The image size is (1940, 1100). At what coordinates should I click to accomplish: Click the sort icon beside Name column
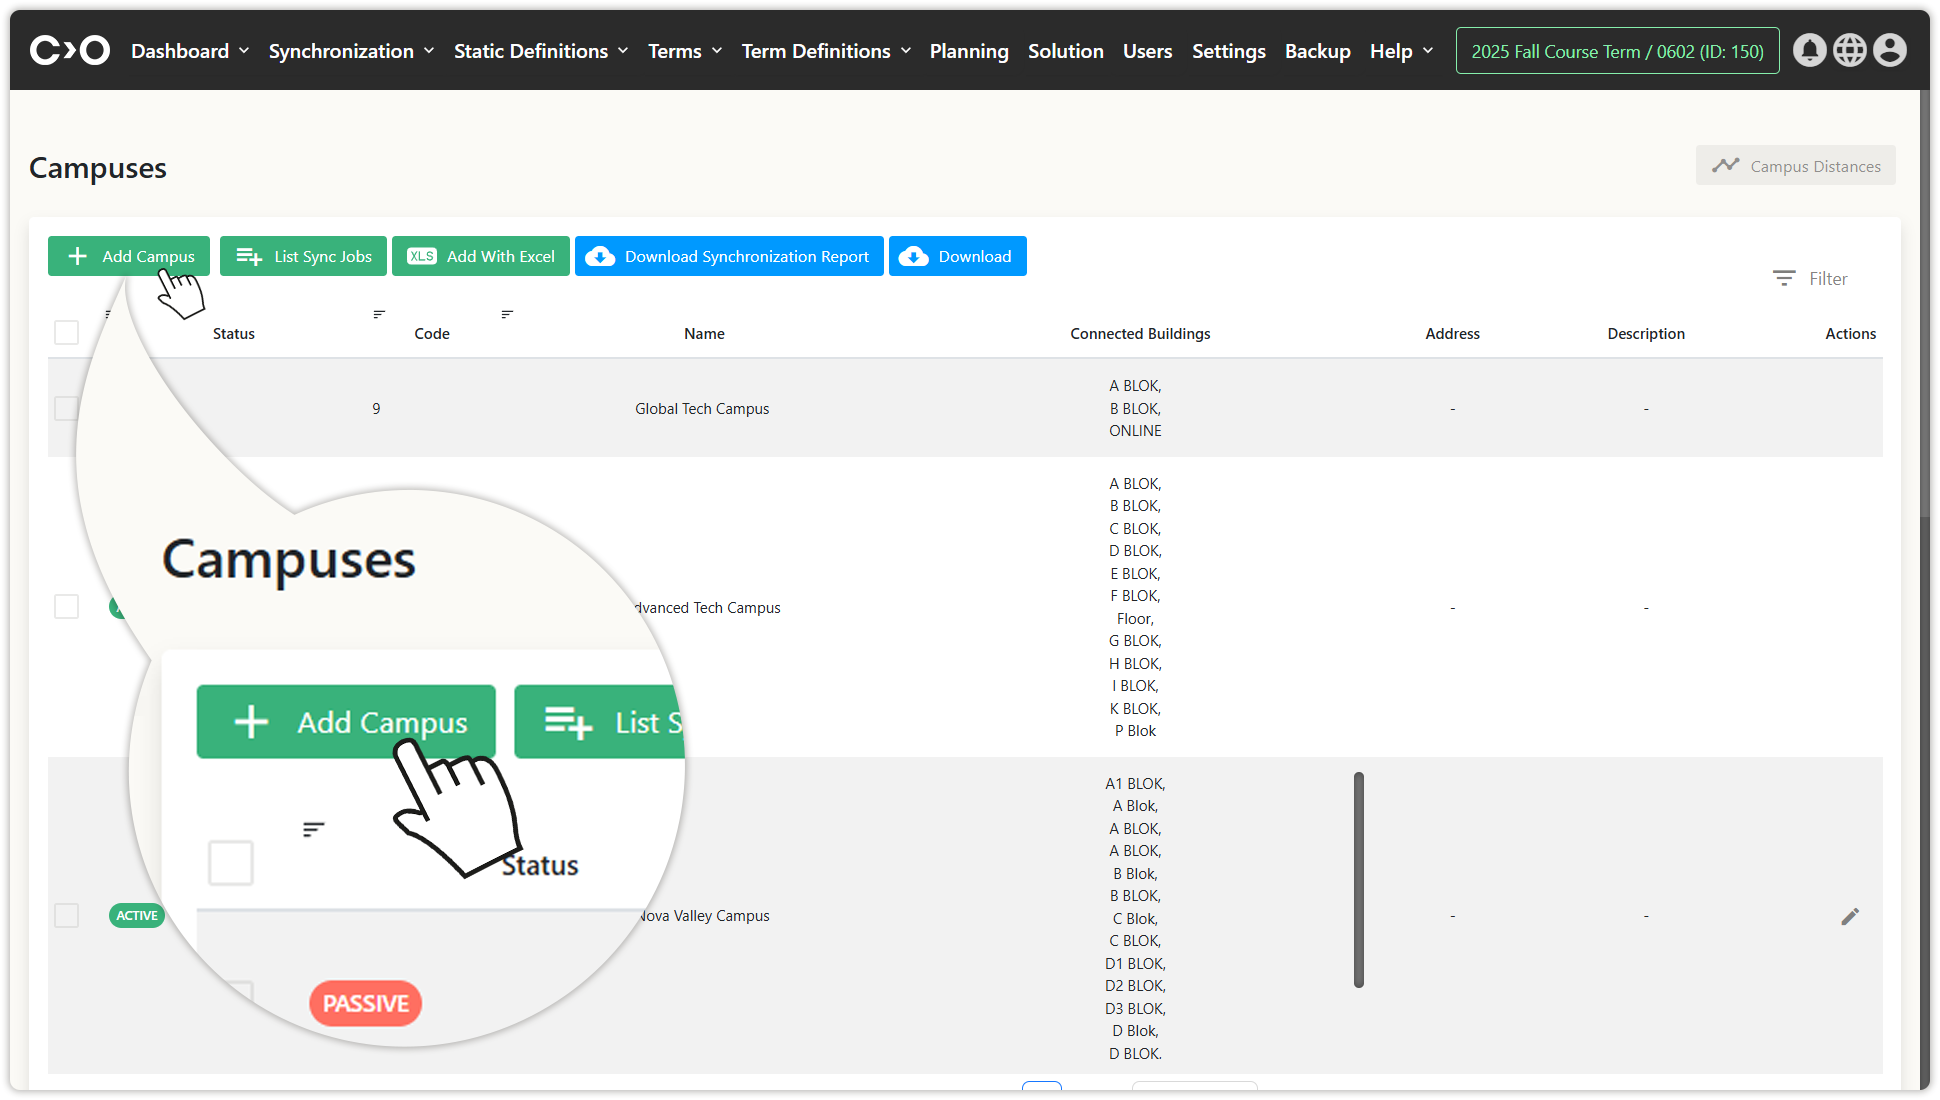[x=507, y=314]
